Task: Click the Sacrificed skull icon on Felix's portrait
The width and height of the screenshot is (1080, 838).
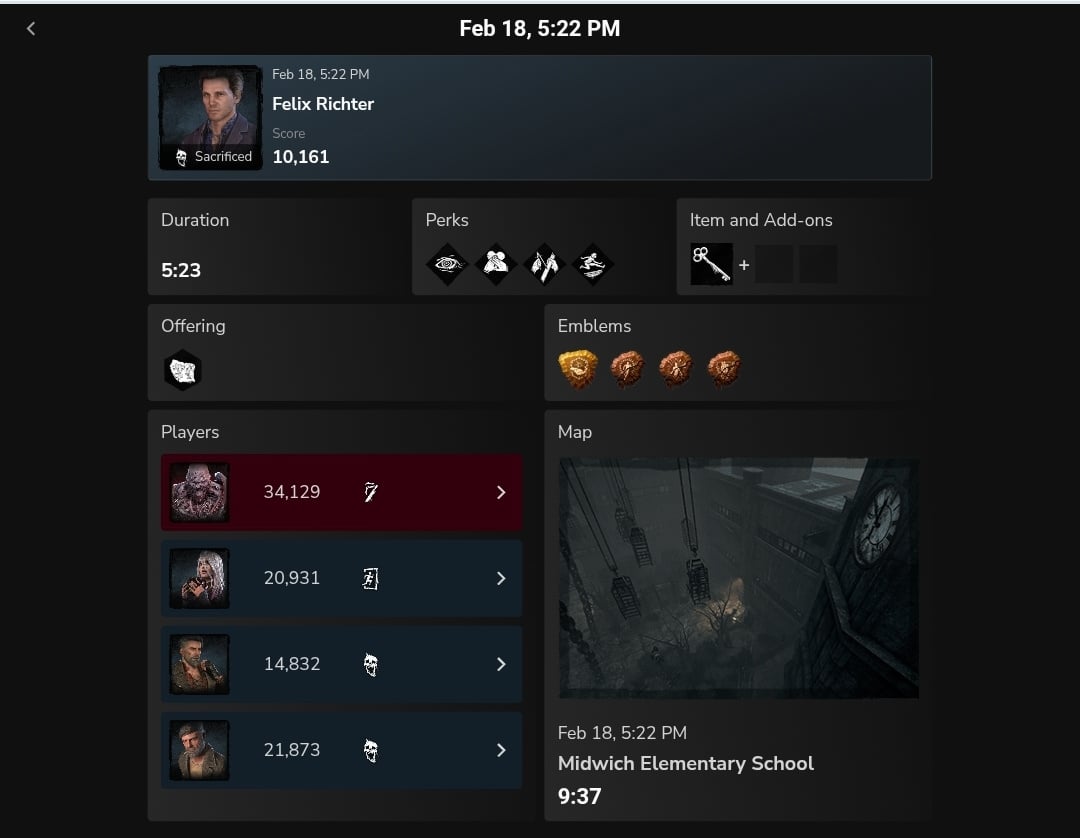Action: point(181,158)
